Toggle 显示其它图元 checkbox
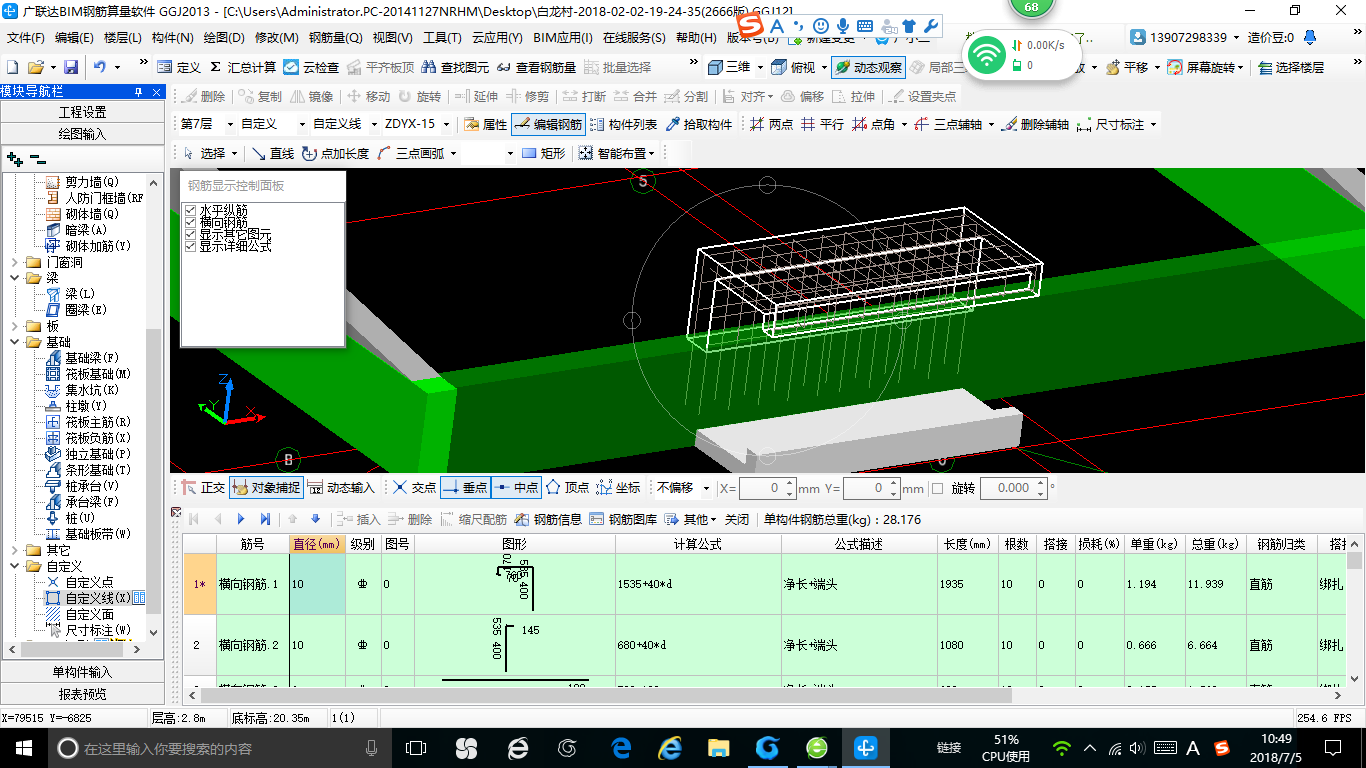1366x768 pixels. pyautogui.click(x=190, y=234)
